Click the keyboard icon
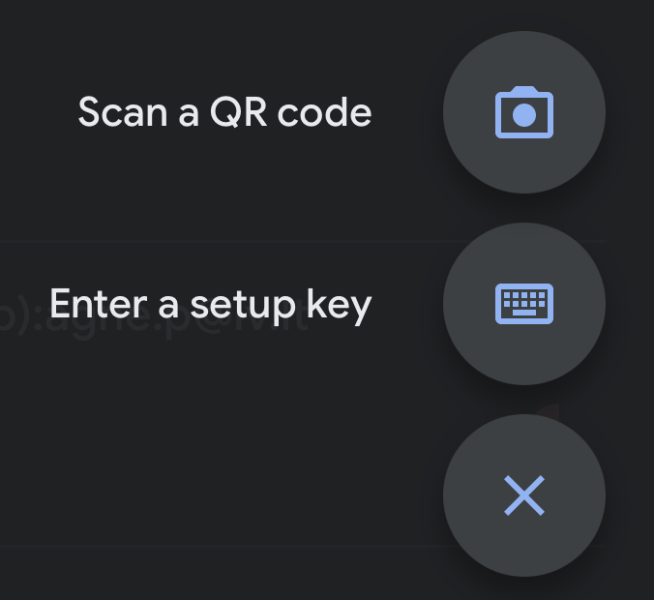Viewport: 654px width, 600px height. 524,304
